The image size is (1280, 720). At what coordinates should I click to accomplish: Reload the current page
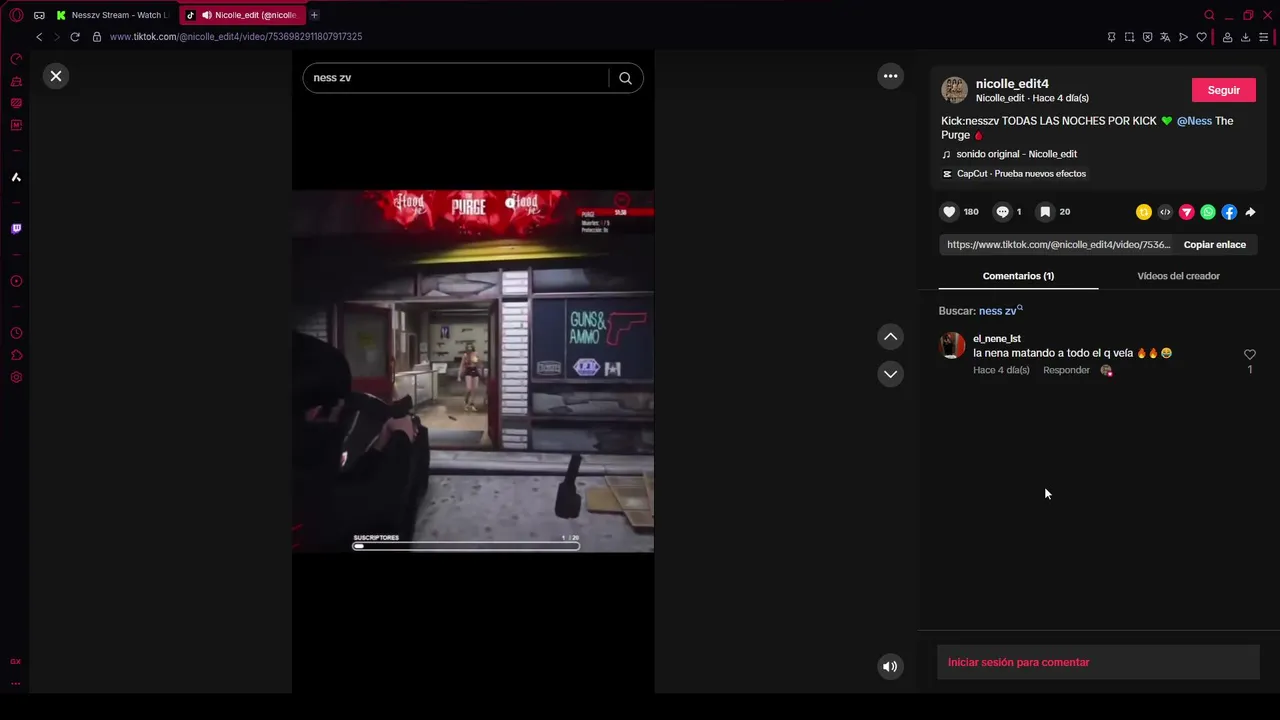coord(74,37)
